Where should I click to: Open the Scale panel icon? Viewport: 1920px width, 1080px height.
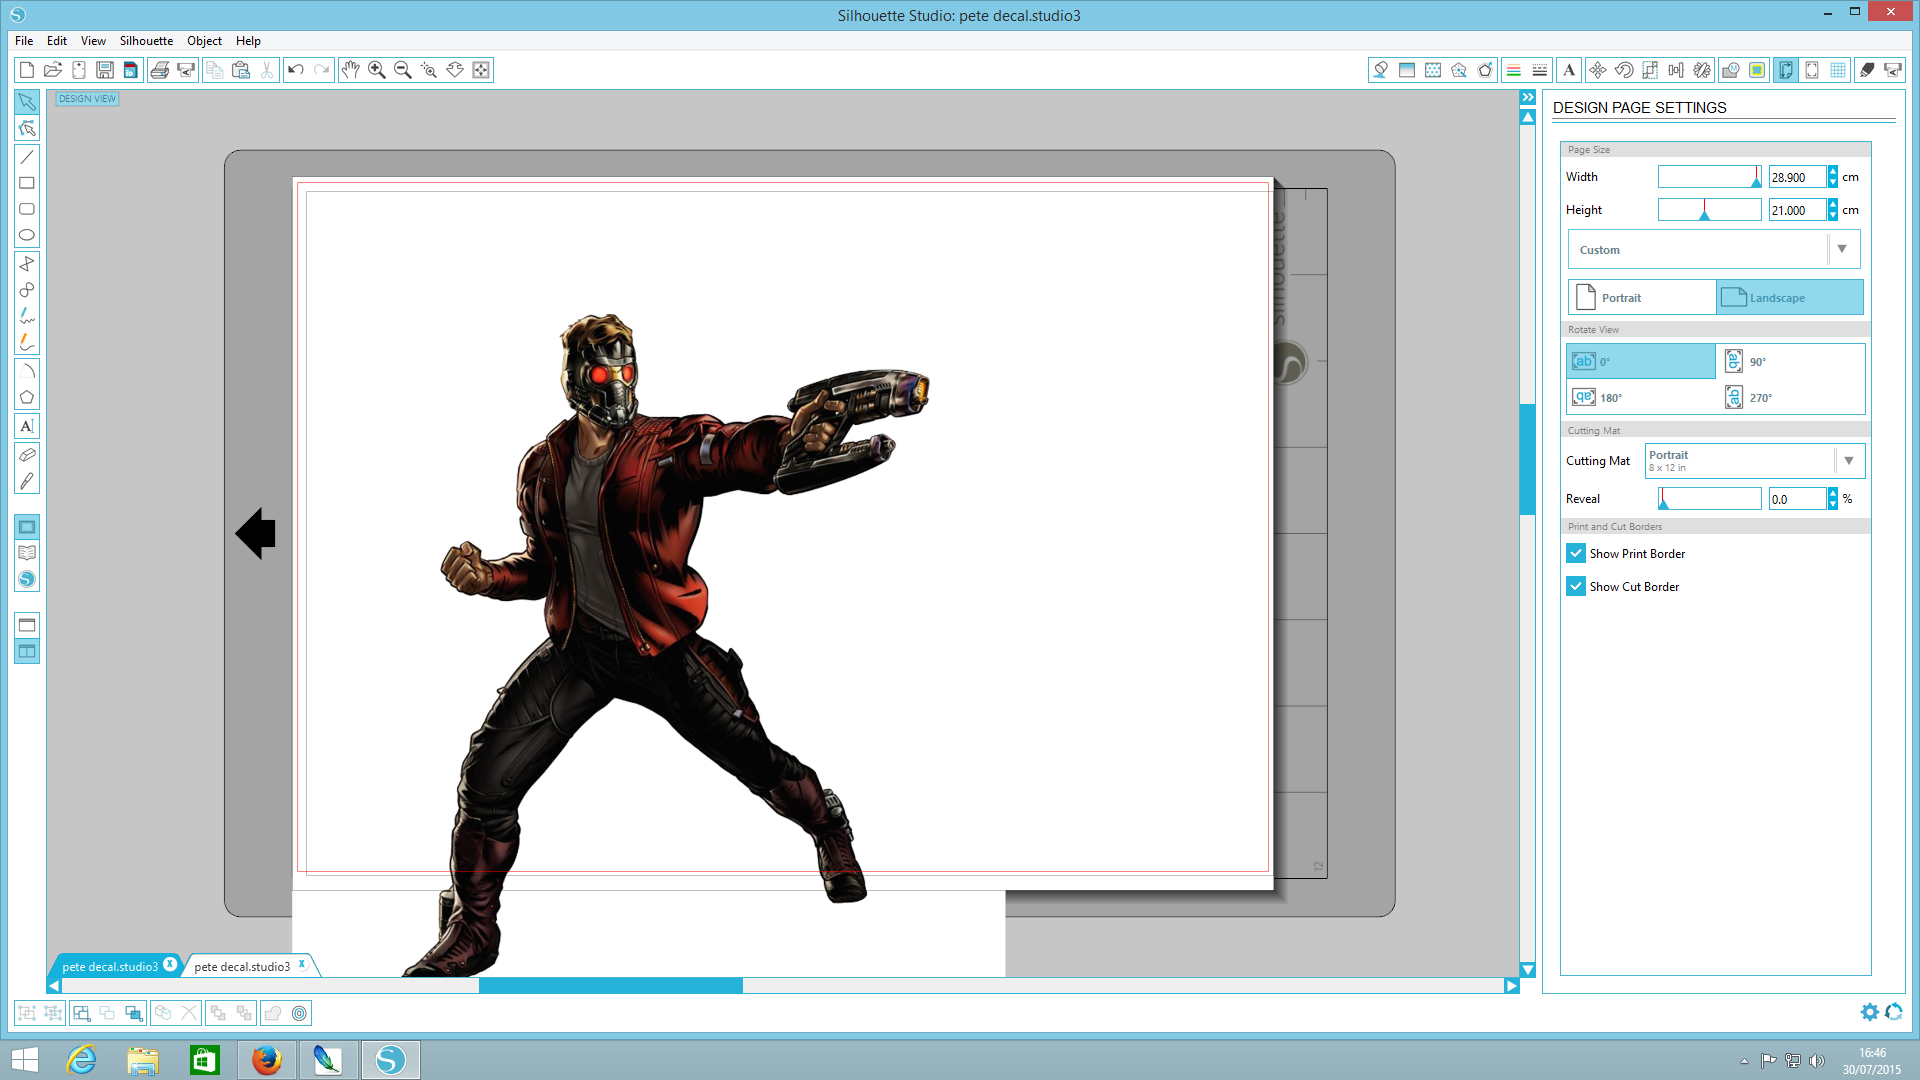[x=1650, y=70]
